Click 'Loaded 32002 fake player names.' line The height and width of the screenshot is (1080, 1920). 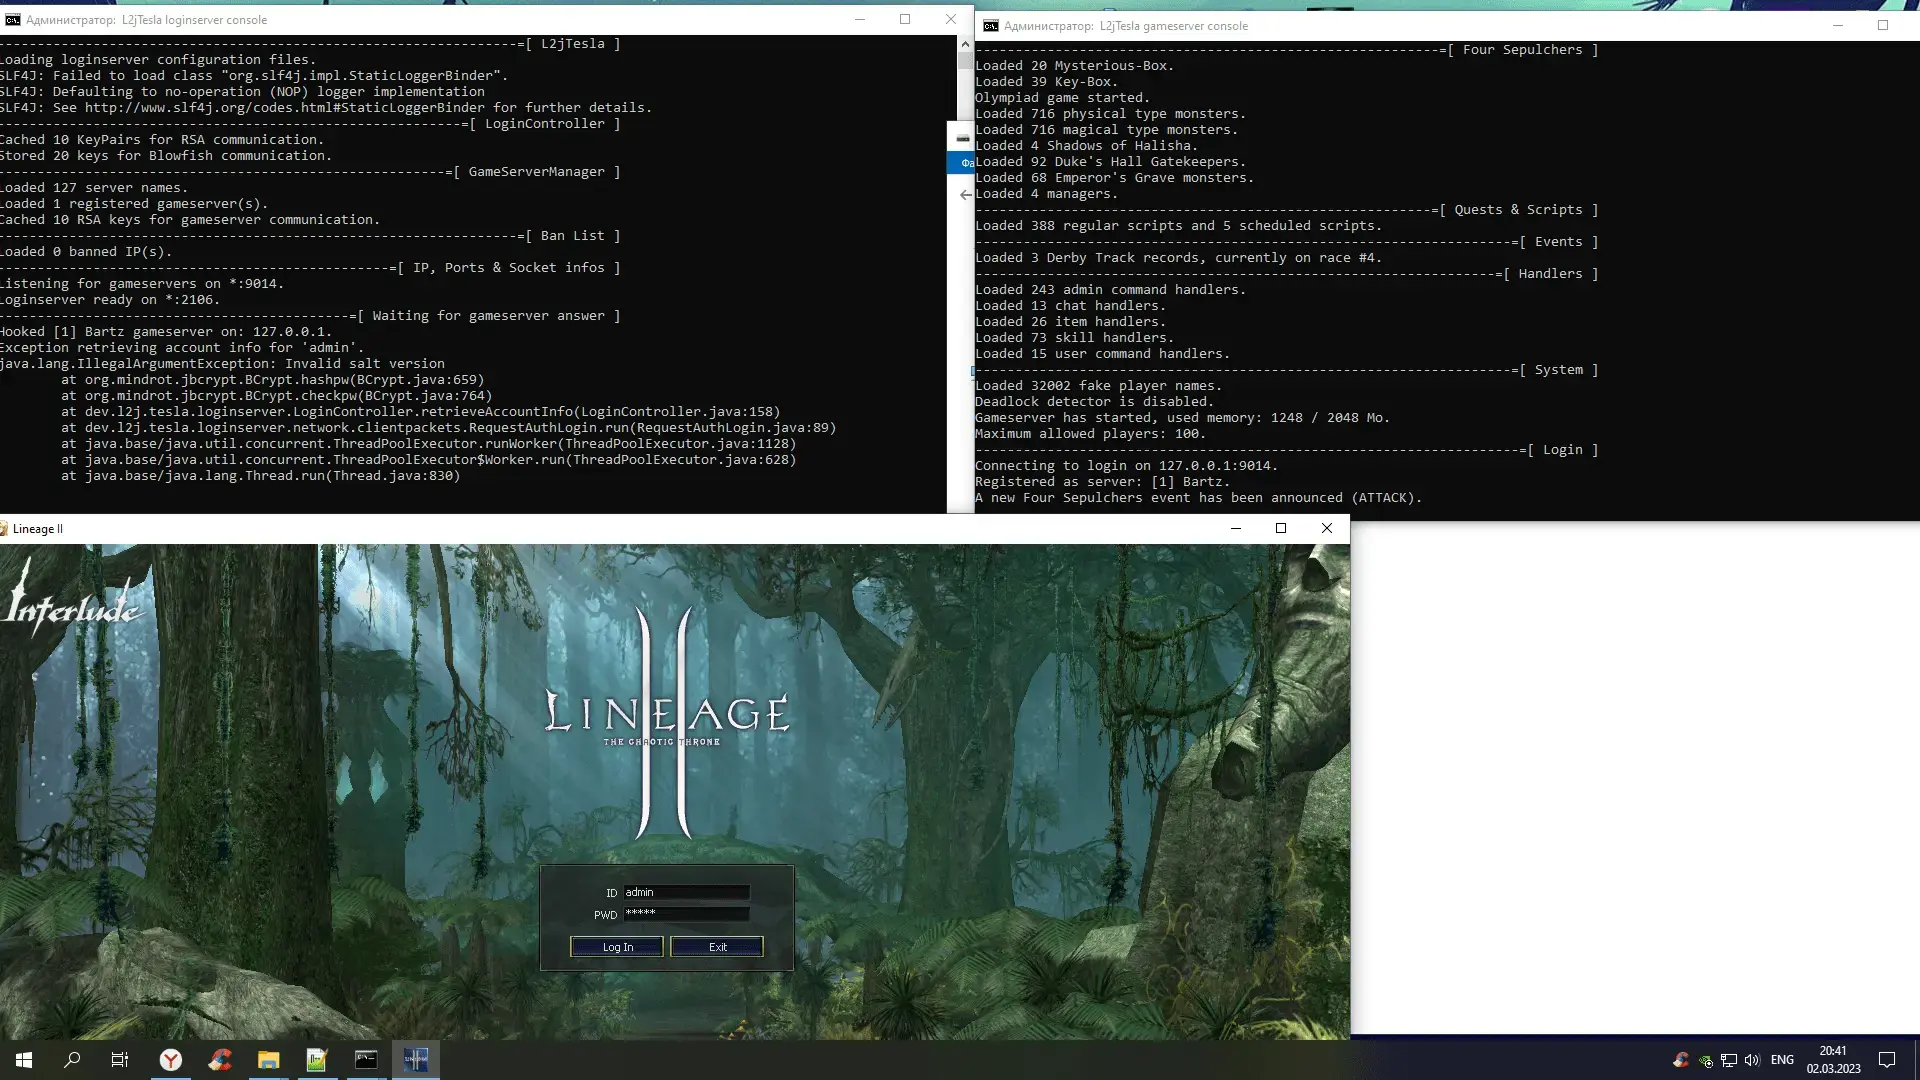coord(1098,386)
